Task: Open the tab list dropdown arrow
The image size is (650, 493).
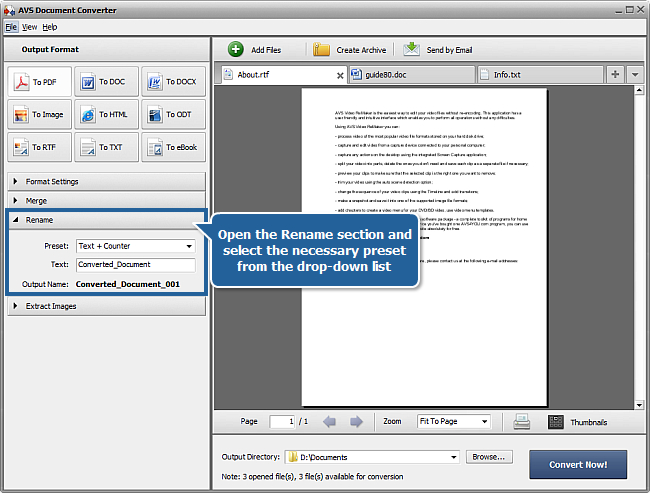Action: tap(635, 75)
